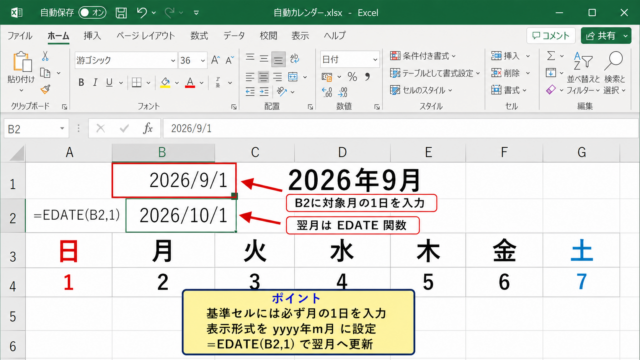Click Increase Indent icon
The width and height of the screenshot is (640, 360).
click(x=264, y=91)
